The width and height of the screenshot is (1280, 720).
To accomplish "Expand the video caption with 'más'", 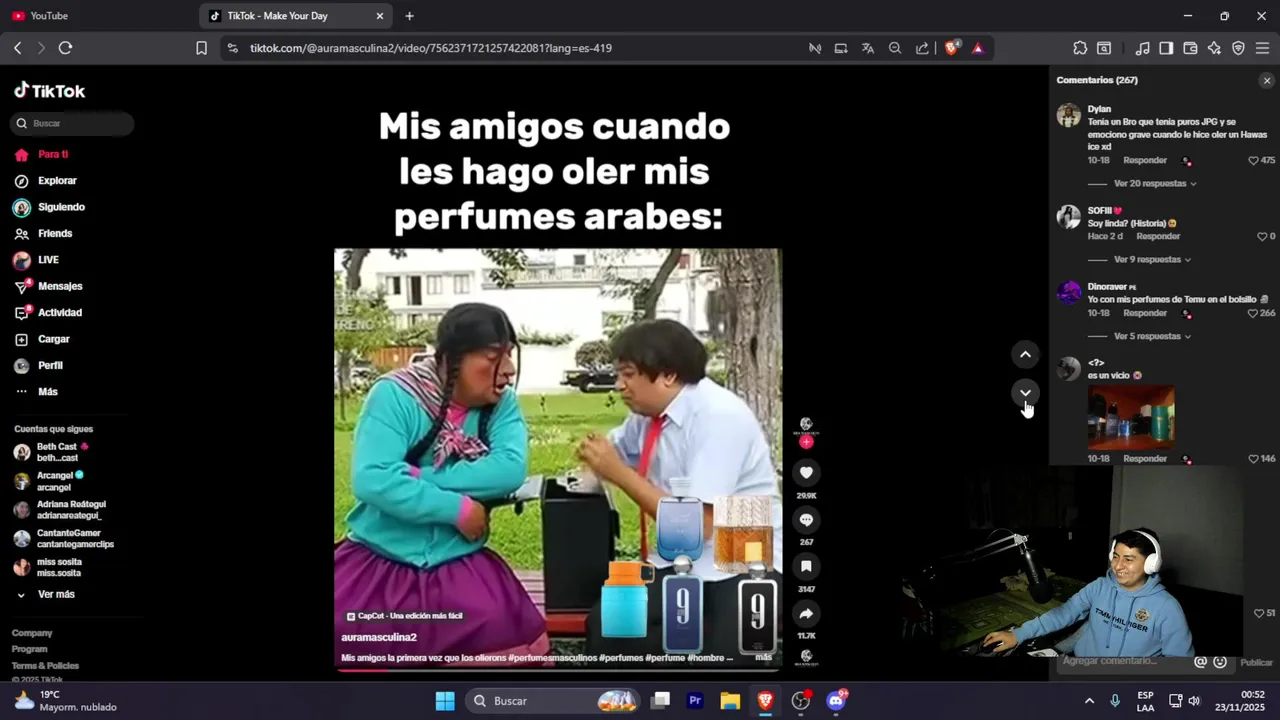I will [x=763, y=657].
